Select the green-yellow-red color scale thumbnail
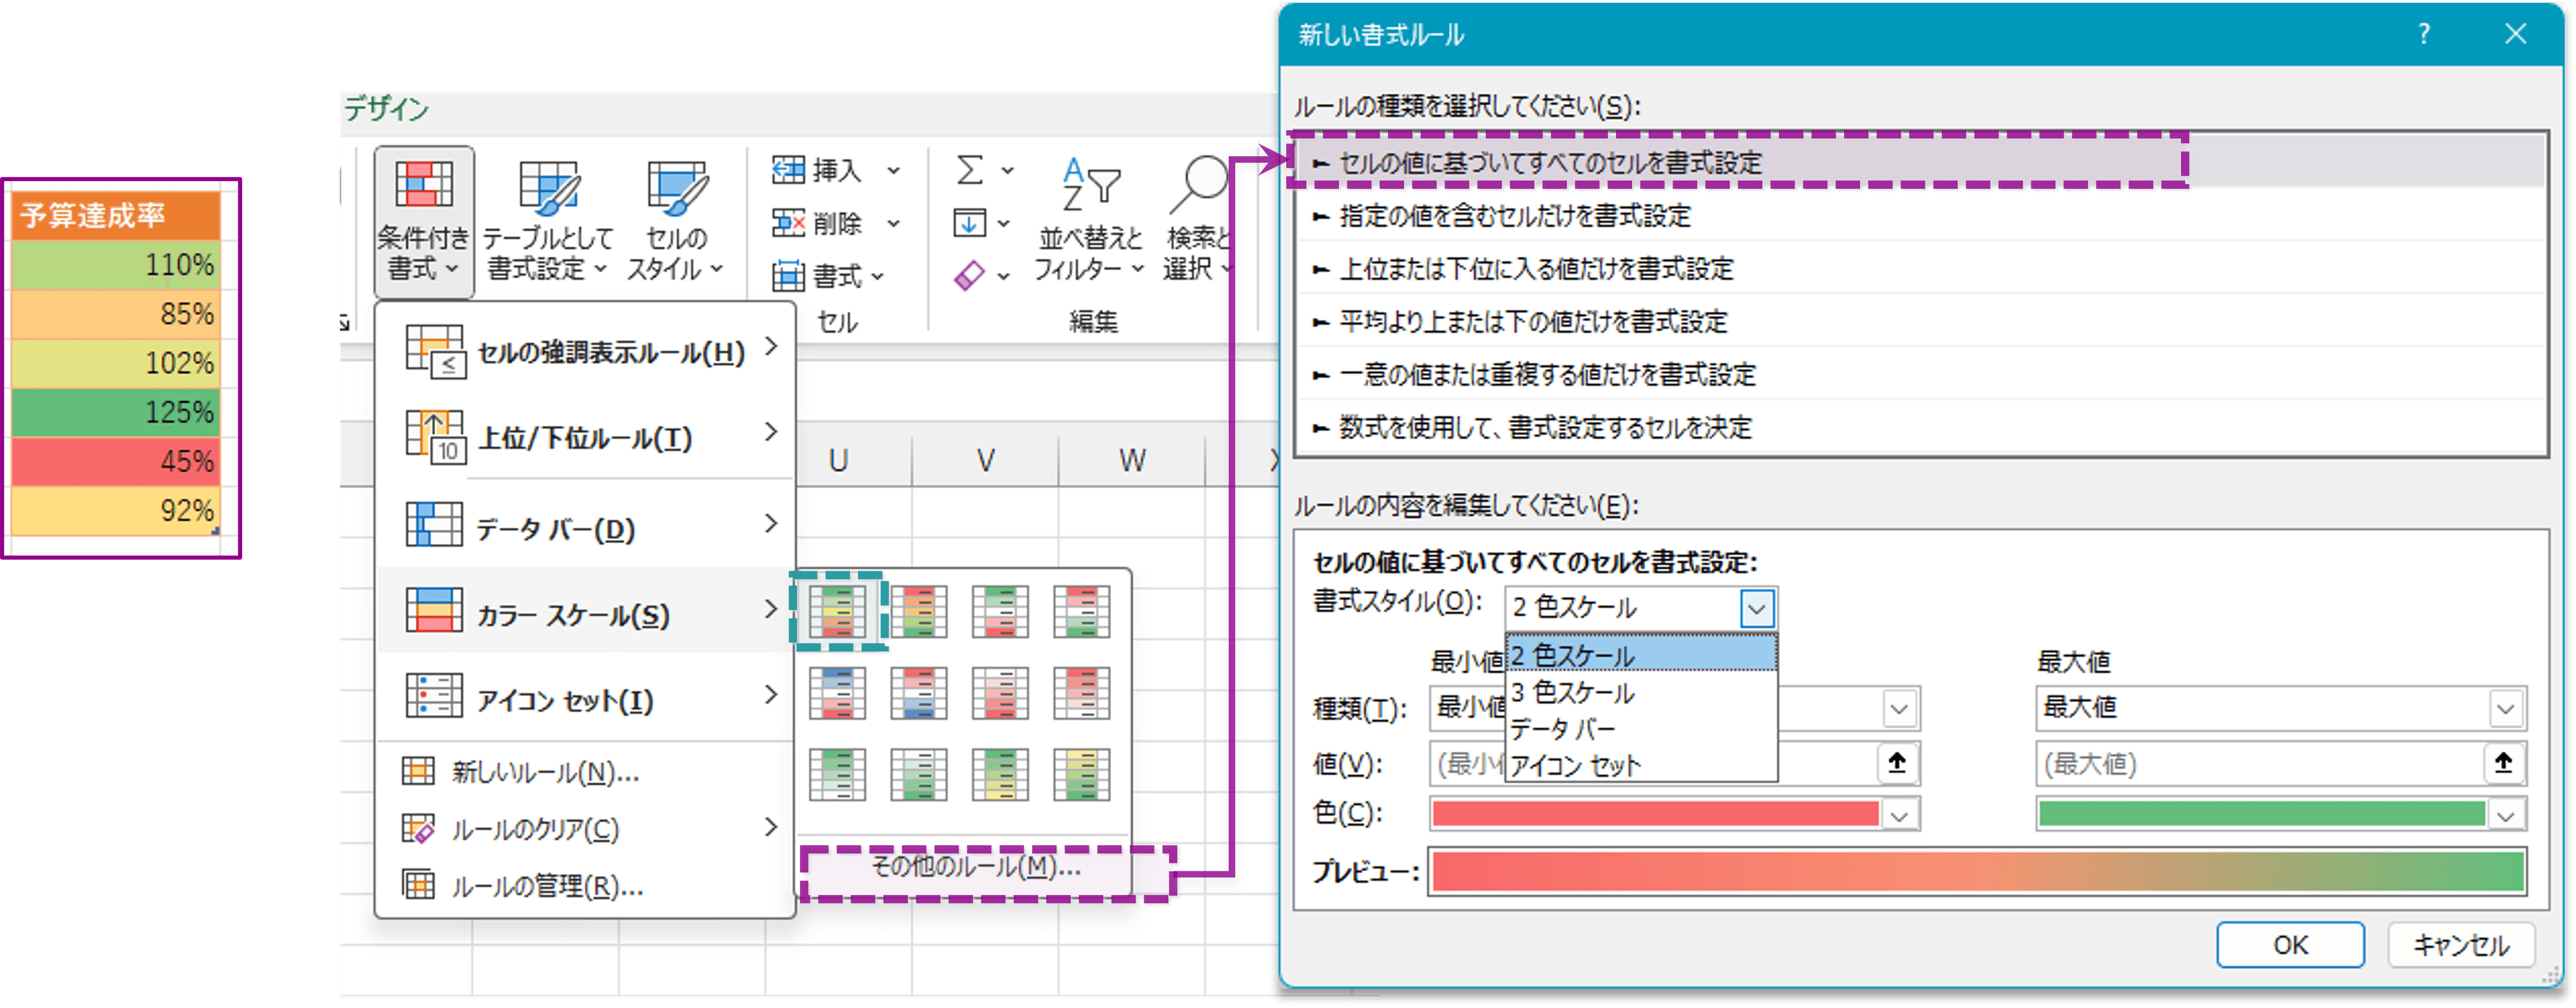This screenshot has width=2576, height=1008. click(x=838, y=611)
